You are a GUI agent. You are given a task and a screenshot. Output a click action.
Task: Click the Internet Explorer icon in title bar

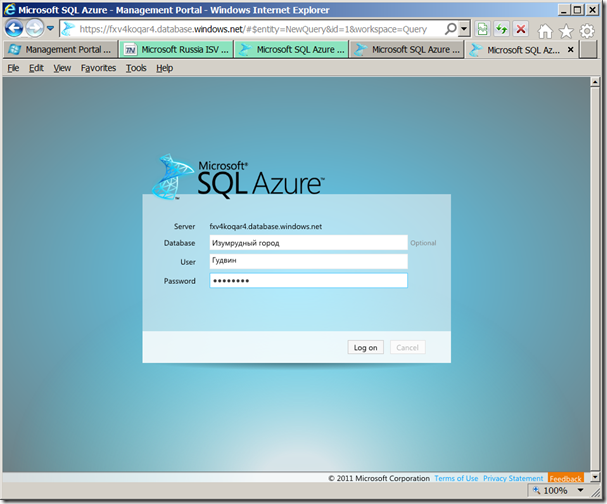10,10
